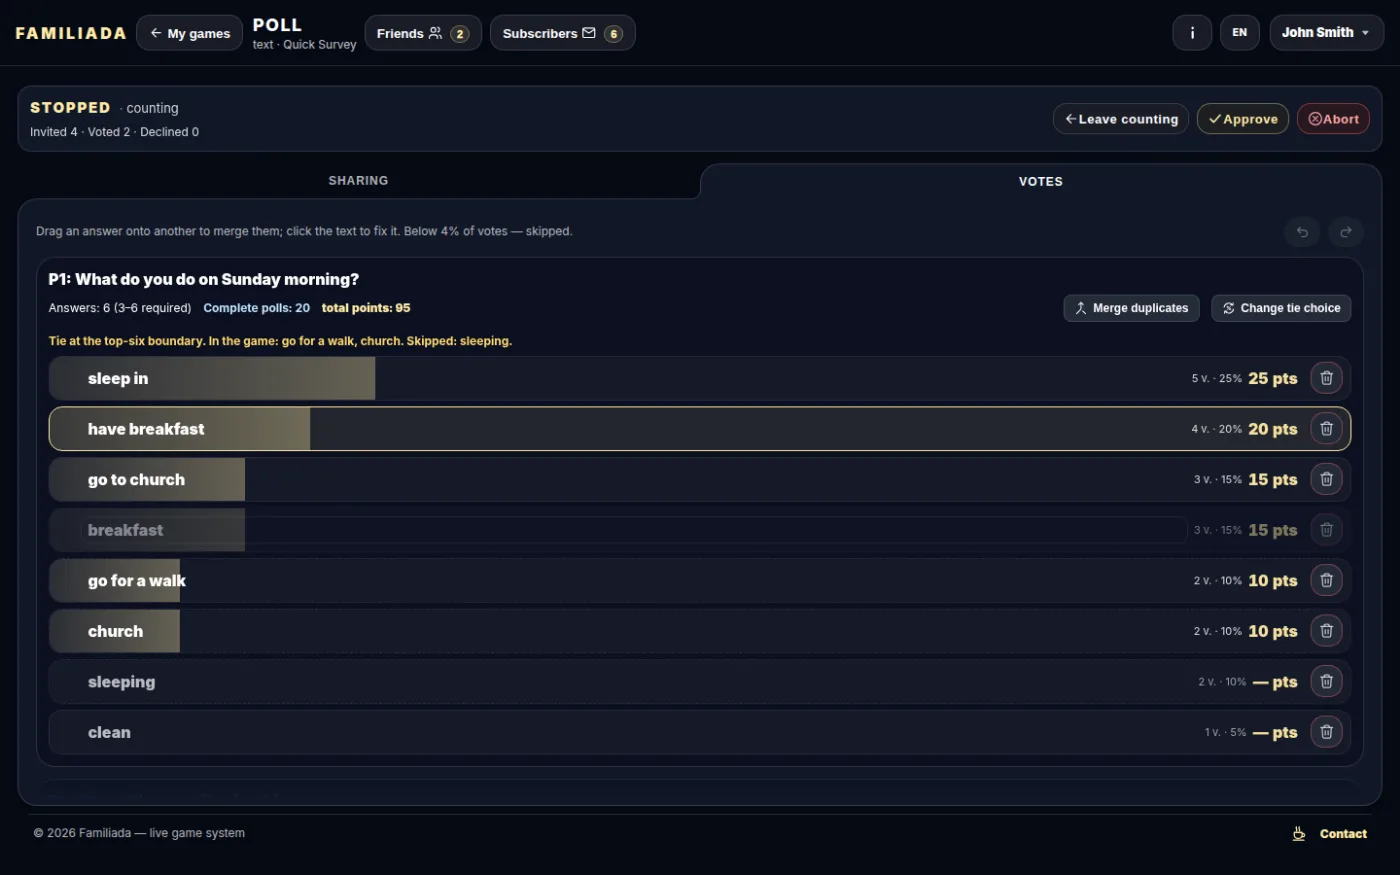The image size is (1400, 875).
Task: Open the Subscribers list
Action: pyautogui.click(x=562, y=33)
